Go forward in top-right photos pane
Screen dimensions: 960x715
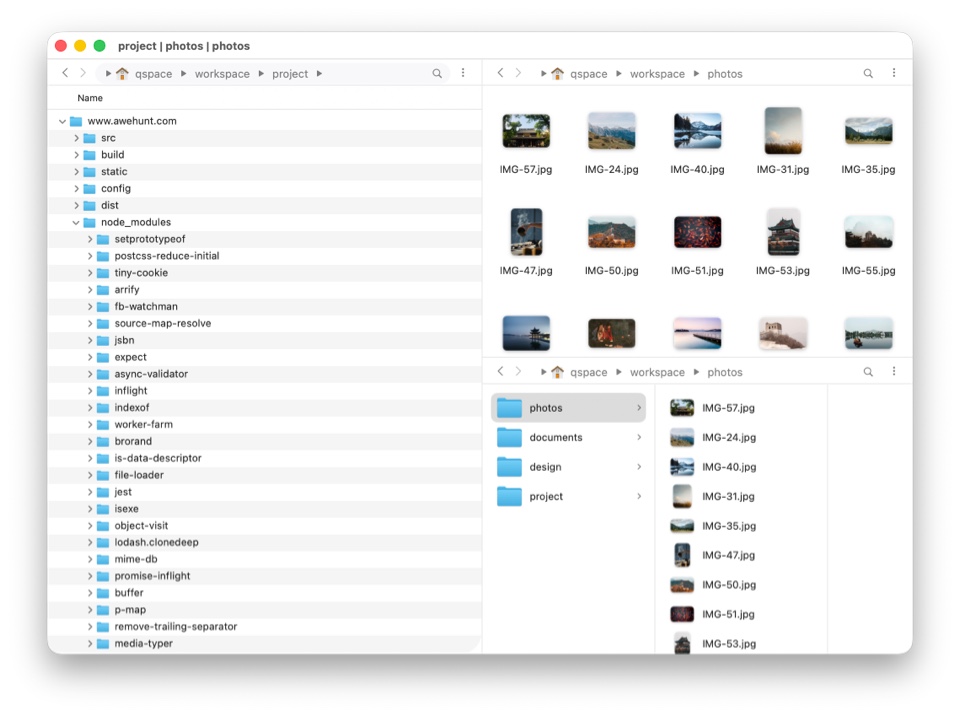[518, 74]
